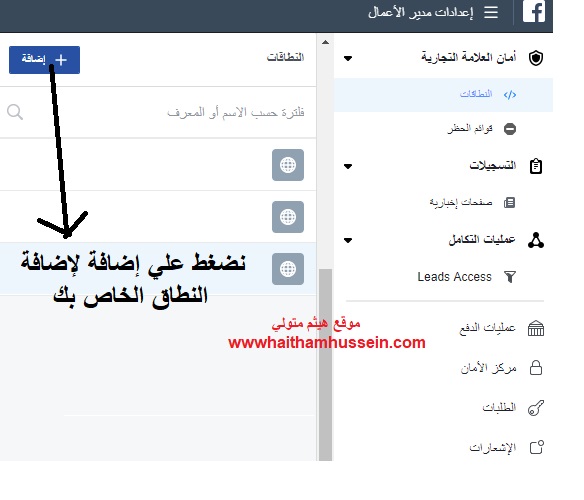Click the blue إضافة add button

coord(44,60)
